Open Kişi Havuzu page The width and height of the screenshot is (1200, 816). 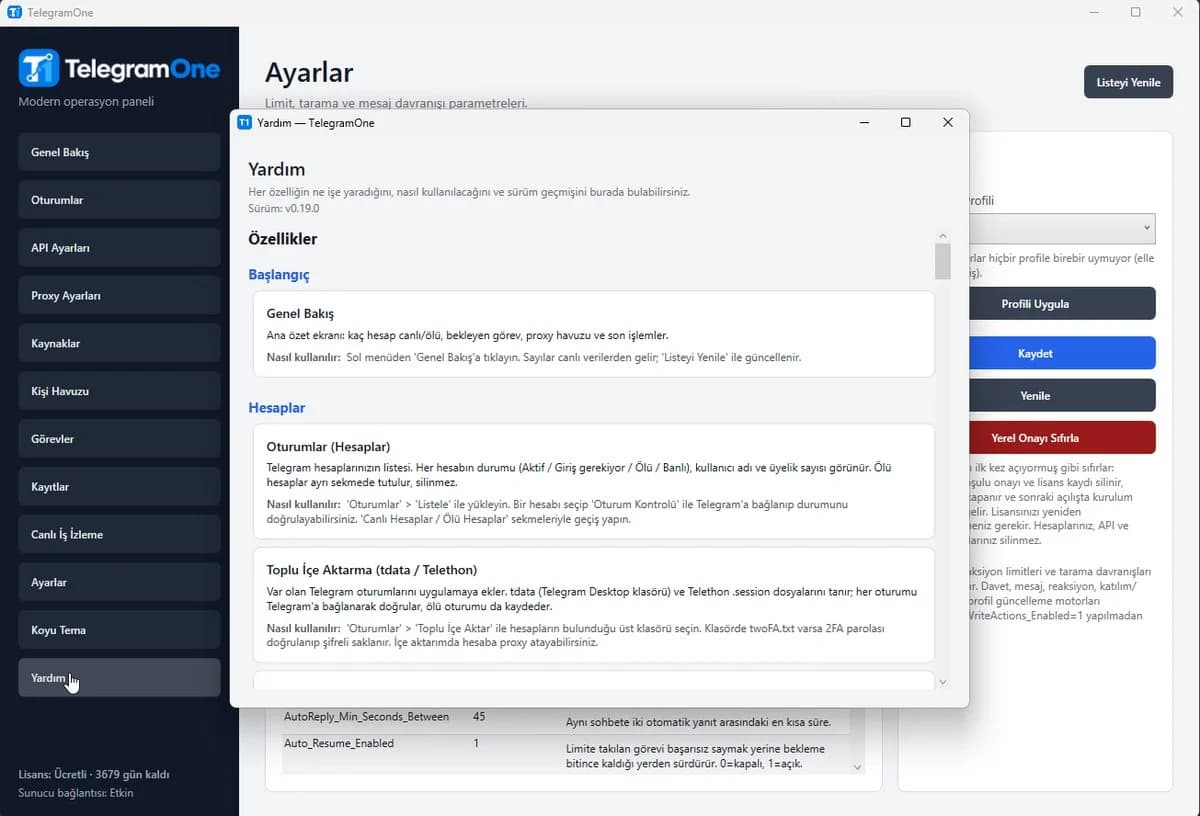tap(119, 391)
